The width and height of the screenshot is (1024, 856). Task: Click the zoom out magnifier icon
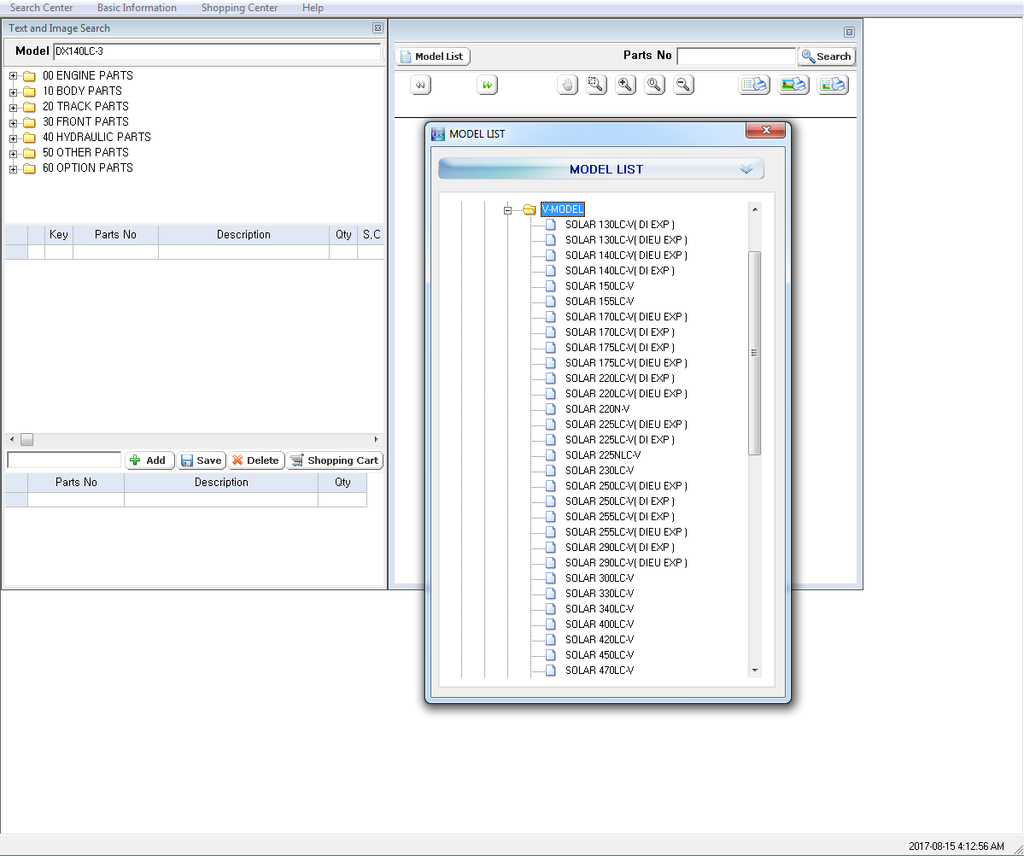683,85
